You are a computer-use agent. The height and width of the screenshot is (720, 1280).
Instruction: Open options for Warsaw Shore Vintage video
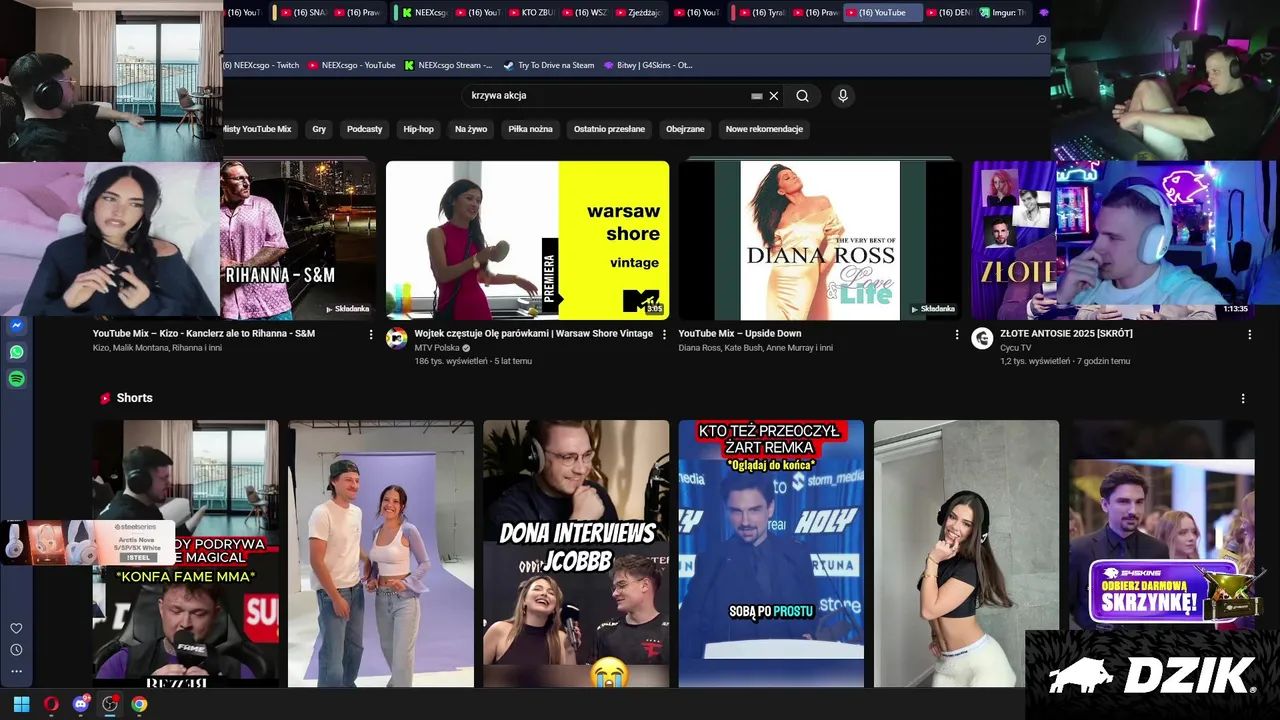tap(664, 334)
